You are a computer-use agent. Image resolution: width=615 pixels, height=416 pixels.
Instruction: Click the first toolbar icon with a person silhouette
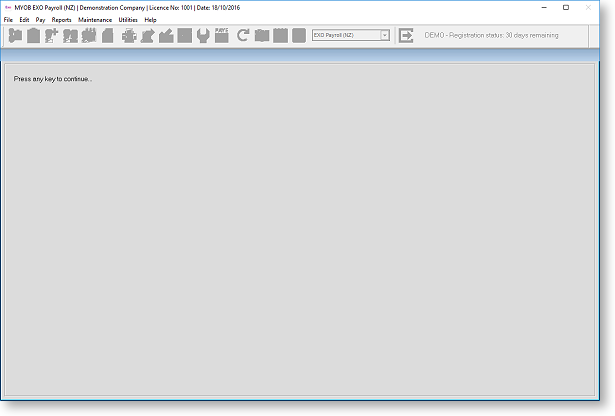15,35
